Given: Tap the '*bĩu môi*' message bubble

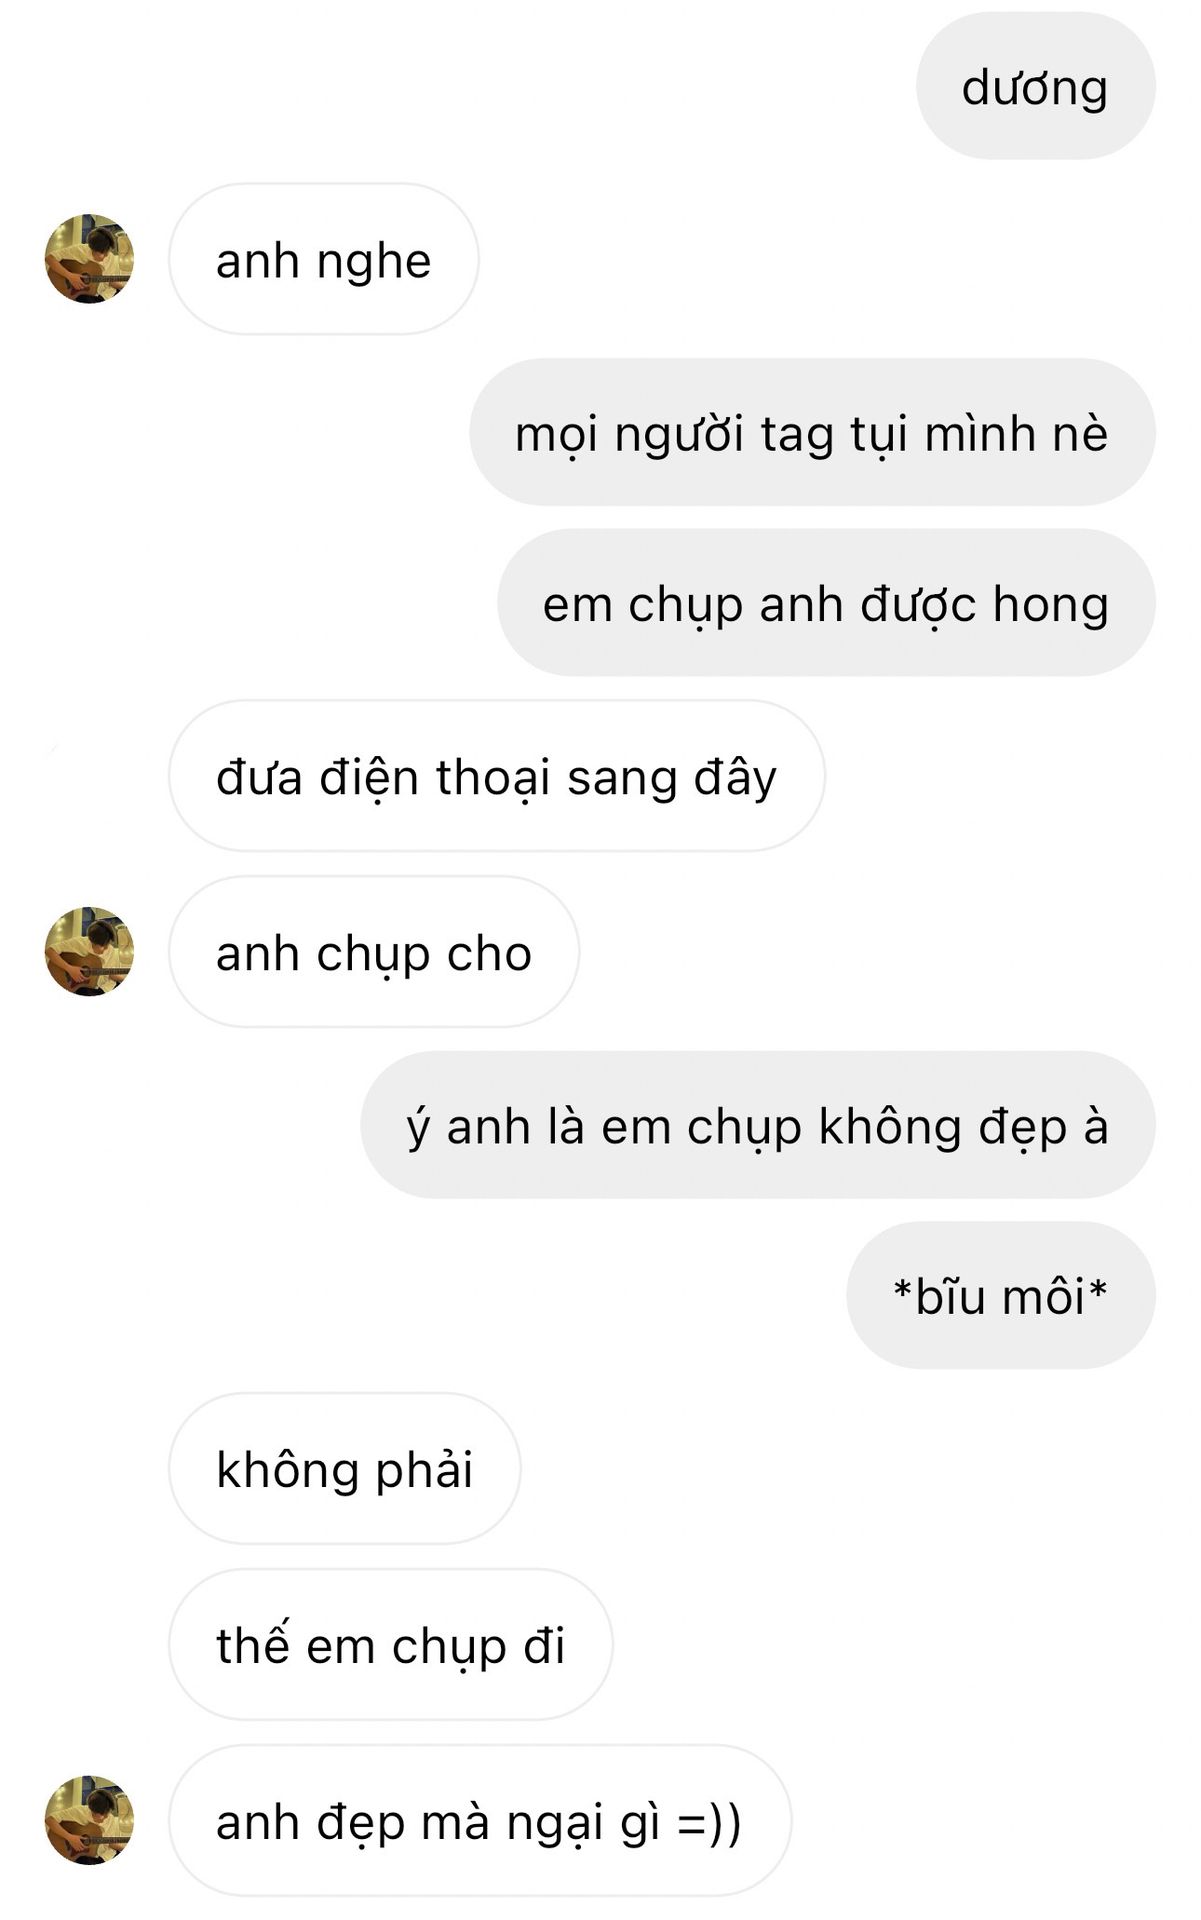Looking at the screenshot, I should [1001, 1295].
